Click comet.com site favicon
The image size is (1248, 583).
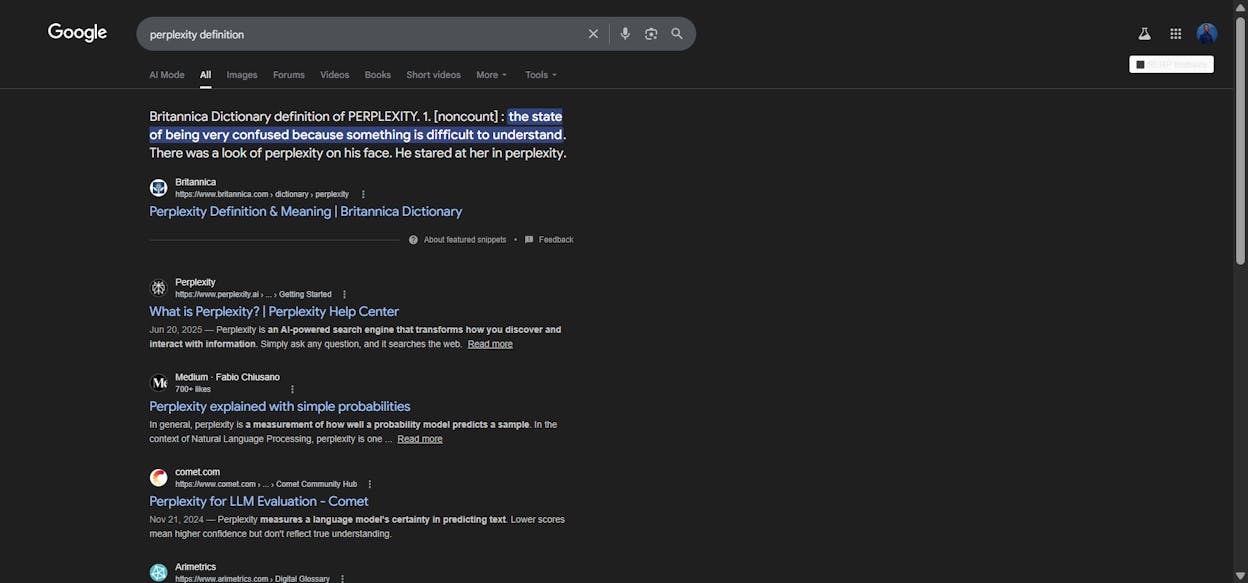click(x=158, y=478)
